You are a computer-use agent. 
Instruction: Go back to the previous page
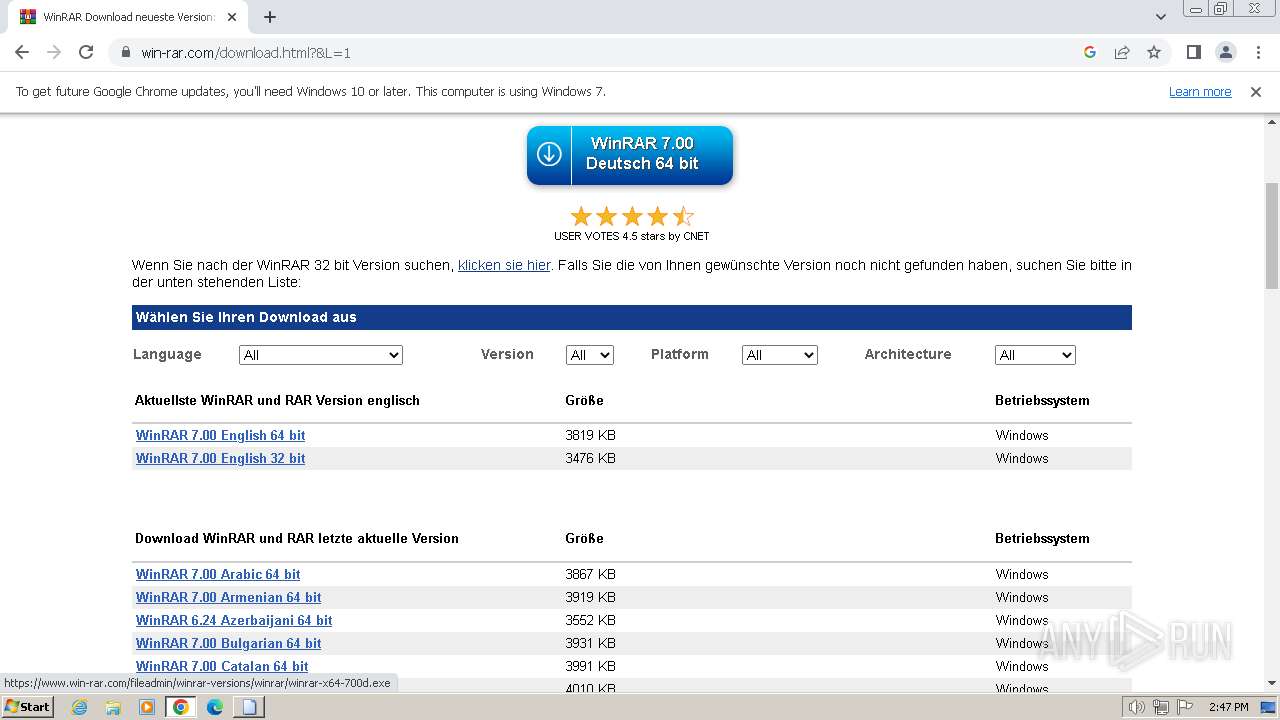[22, 52]
